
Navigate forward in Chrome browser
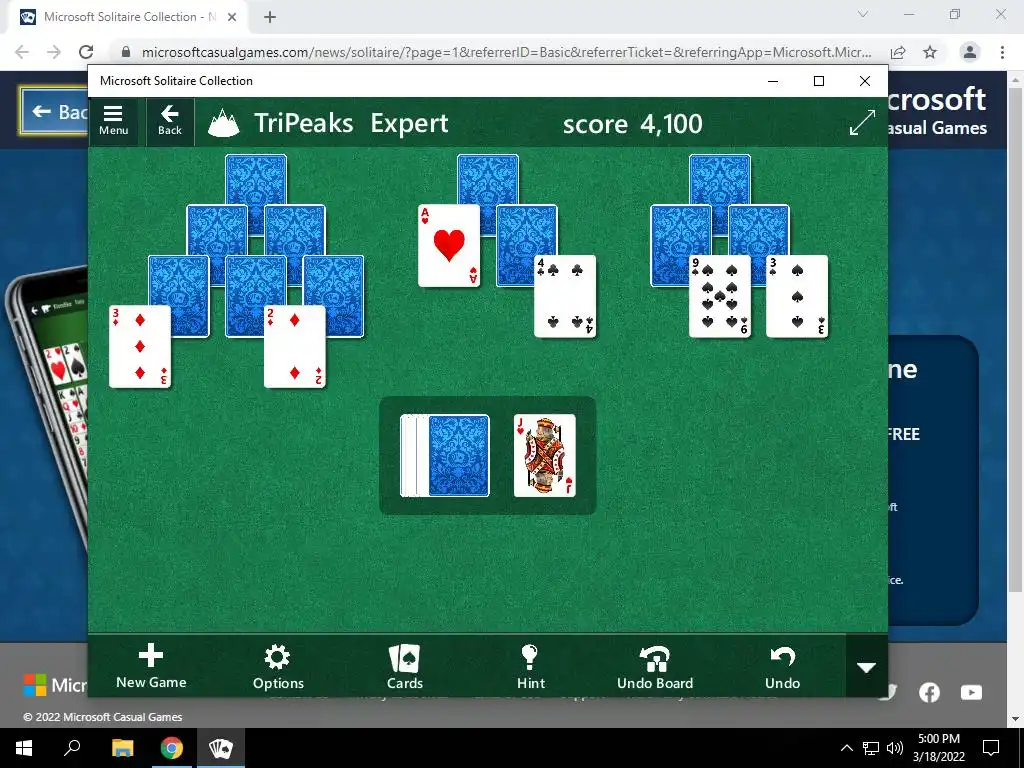54,52
